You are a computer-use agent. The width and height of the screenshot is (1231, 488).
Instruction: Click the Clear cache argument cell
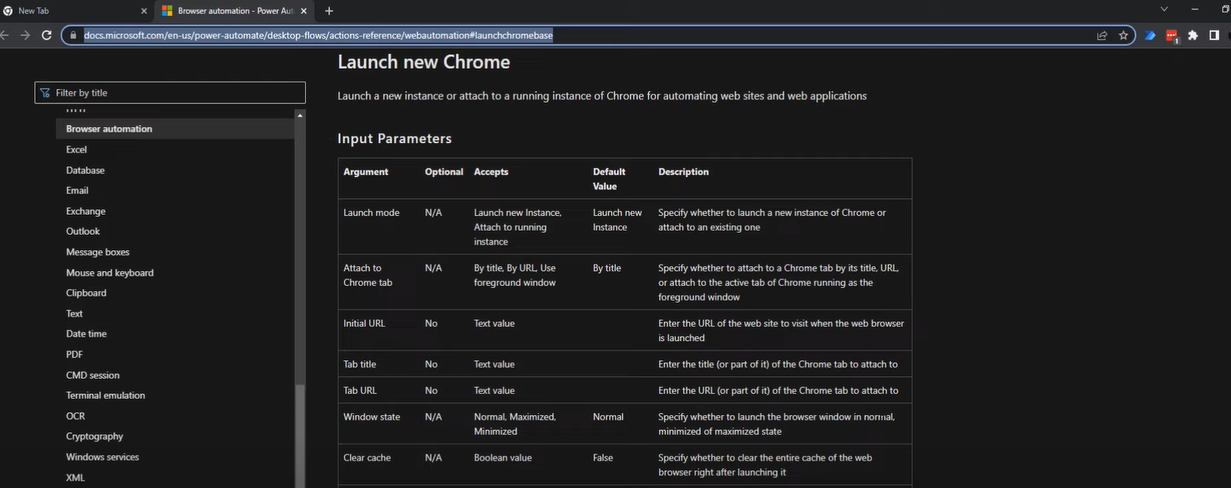[x=367, y=458]
